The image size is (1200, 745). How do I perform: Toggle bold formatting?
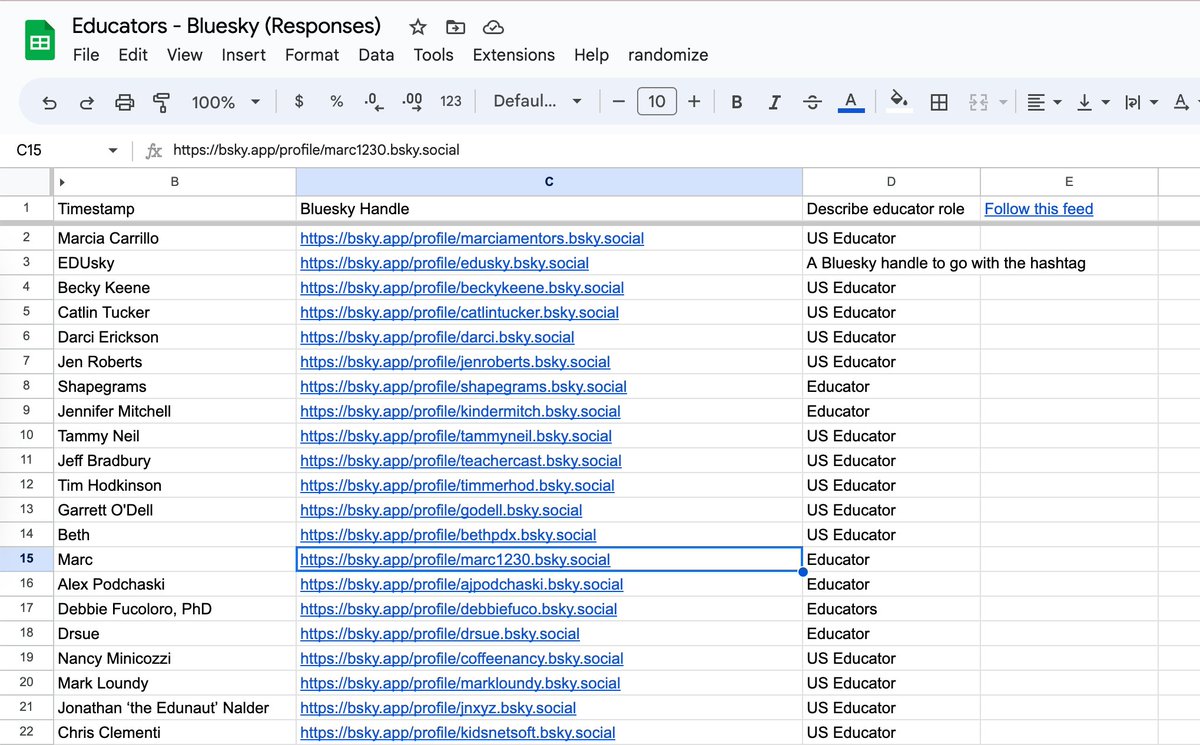737,101
